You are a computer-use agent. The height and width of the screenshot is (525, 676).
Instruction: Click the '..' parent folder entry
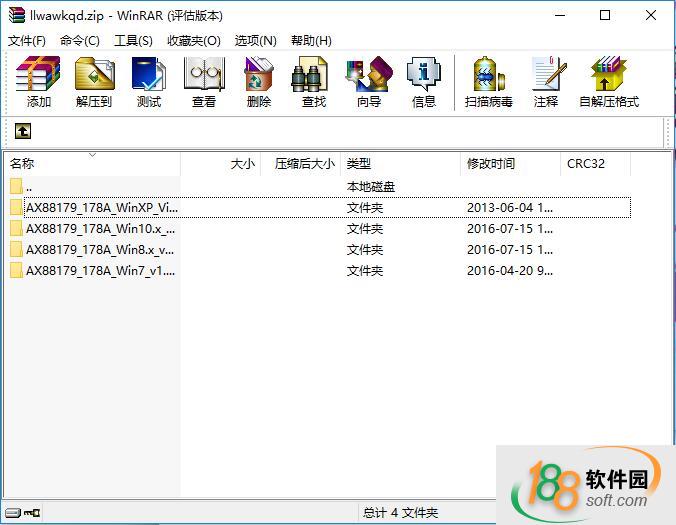tap(29, 187)
